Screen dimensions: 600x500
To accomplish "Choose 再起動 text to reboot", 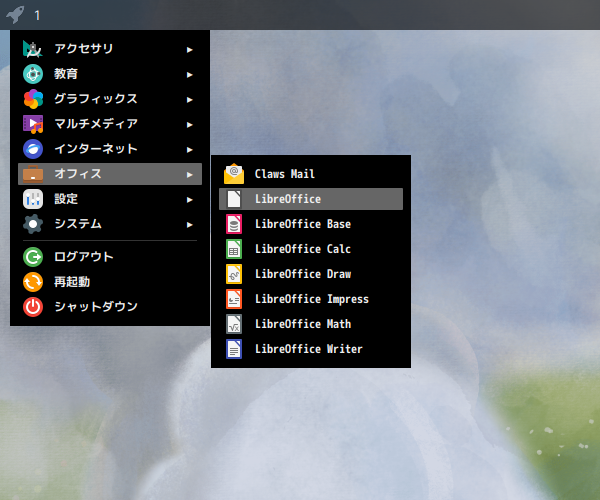I will point(72,282).
